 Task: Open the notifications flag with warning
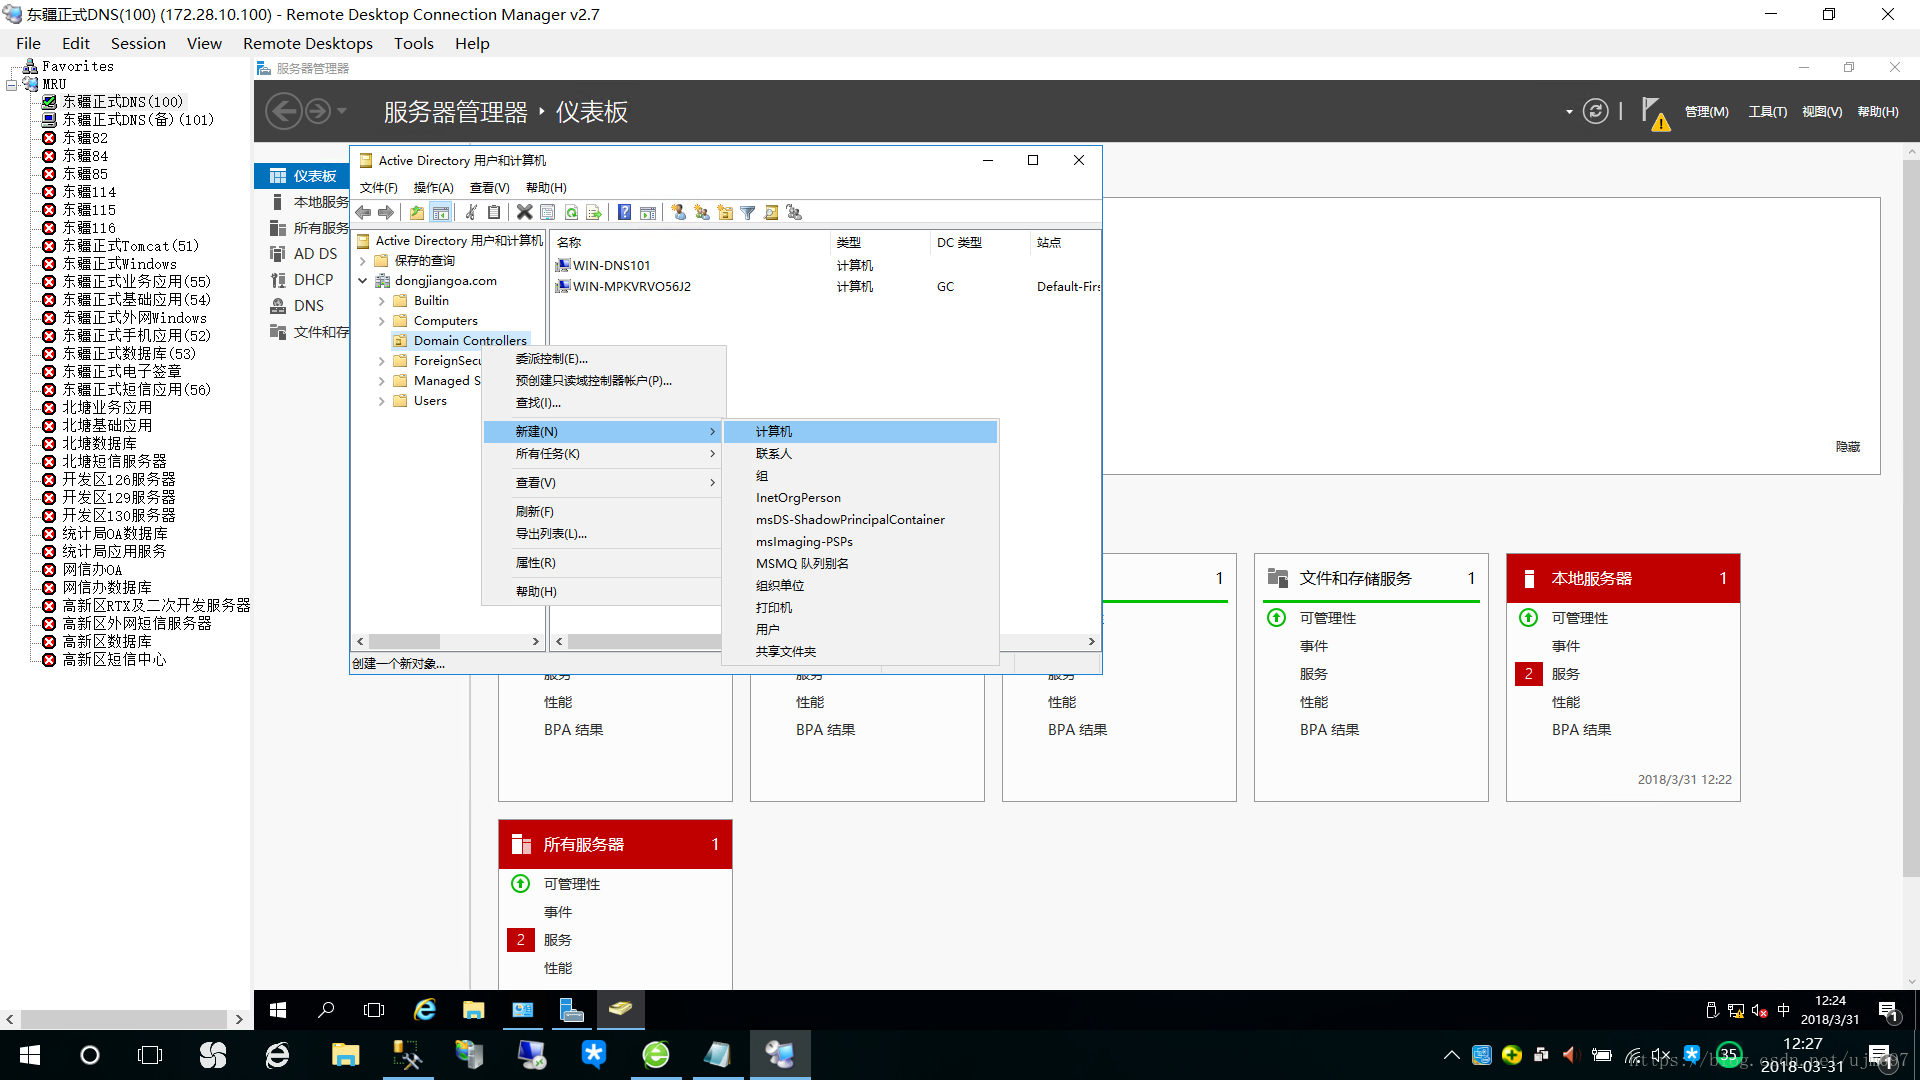click(1655, 114)
